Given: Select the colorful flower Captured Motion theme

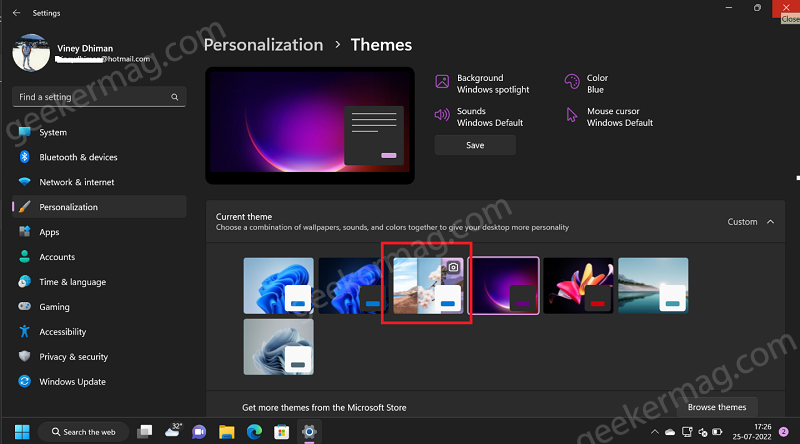Looking at the screenshot, I should 578,285.
